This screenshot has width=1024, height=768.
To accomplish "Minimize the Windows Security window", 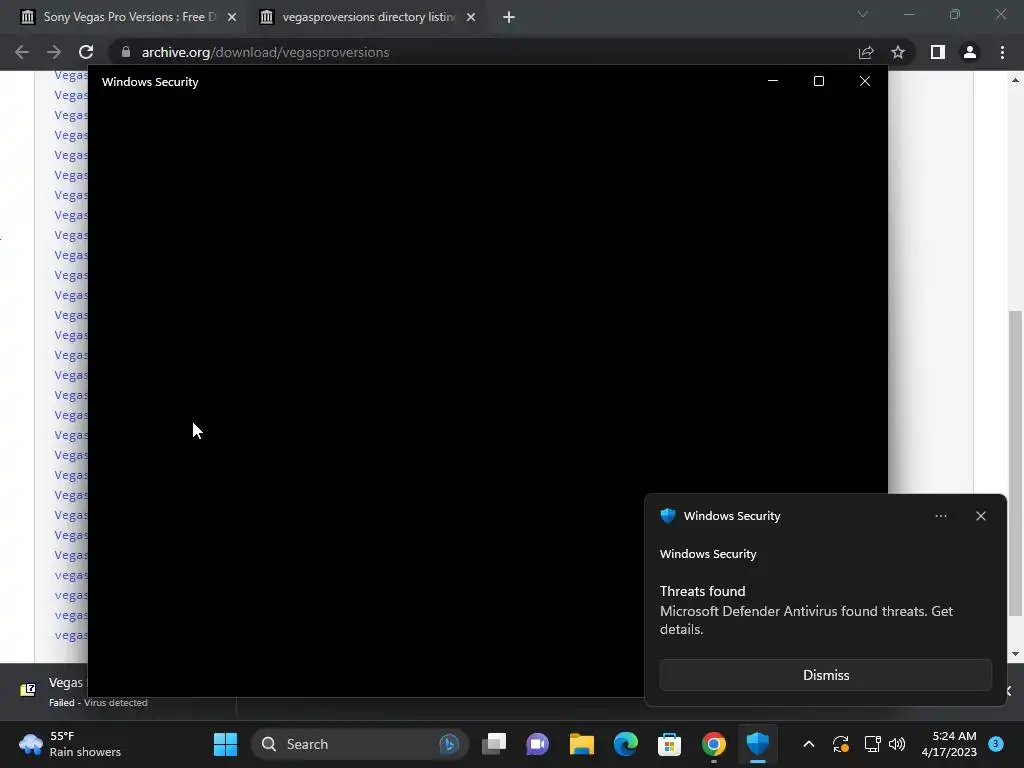I will [x=773, y=81].
